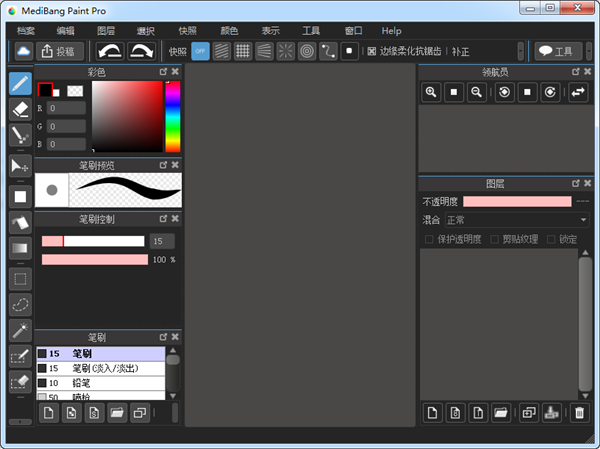
Task: Activate the Lasso selection tool
Action: point(19,303)
